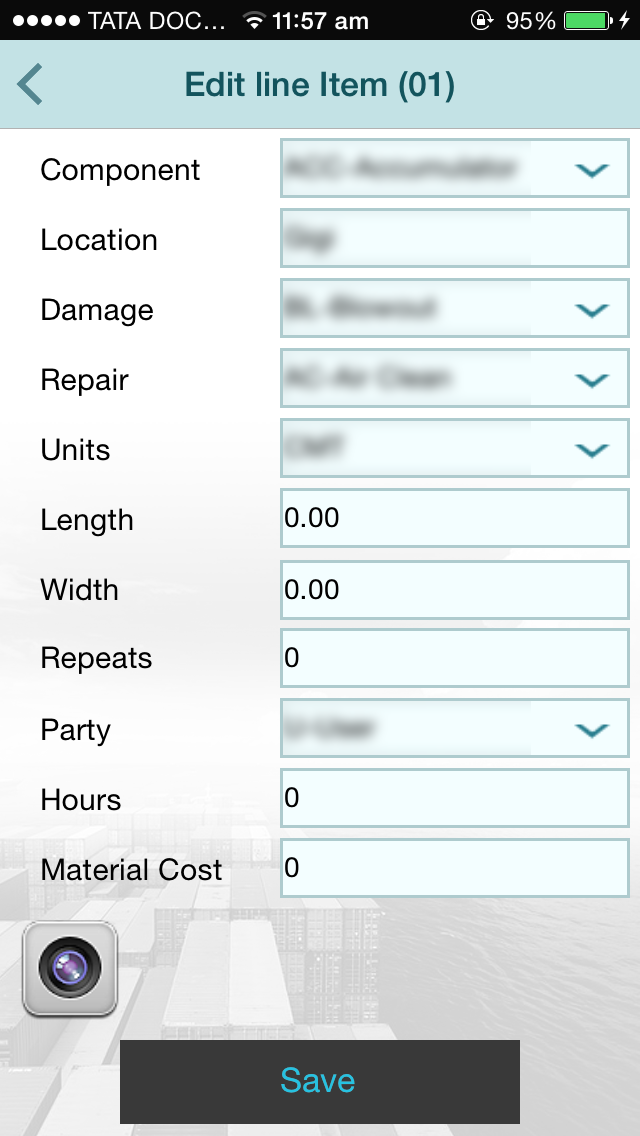Tap the back arrow icon

(30, 85)
